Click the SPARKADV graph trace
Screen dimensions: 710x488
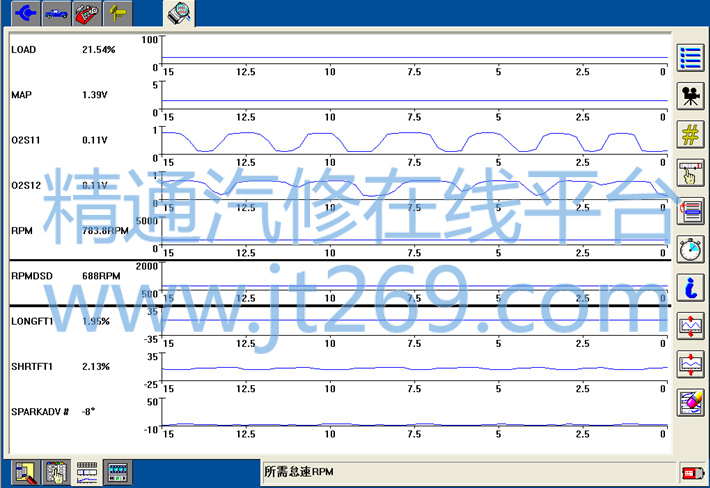click(415, 425)
